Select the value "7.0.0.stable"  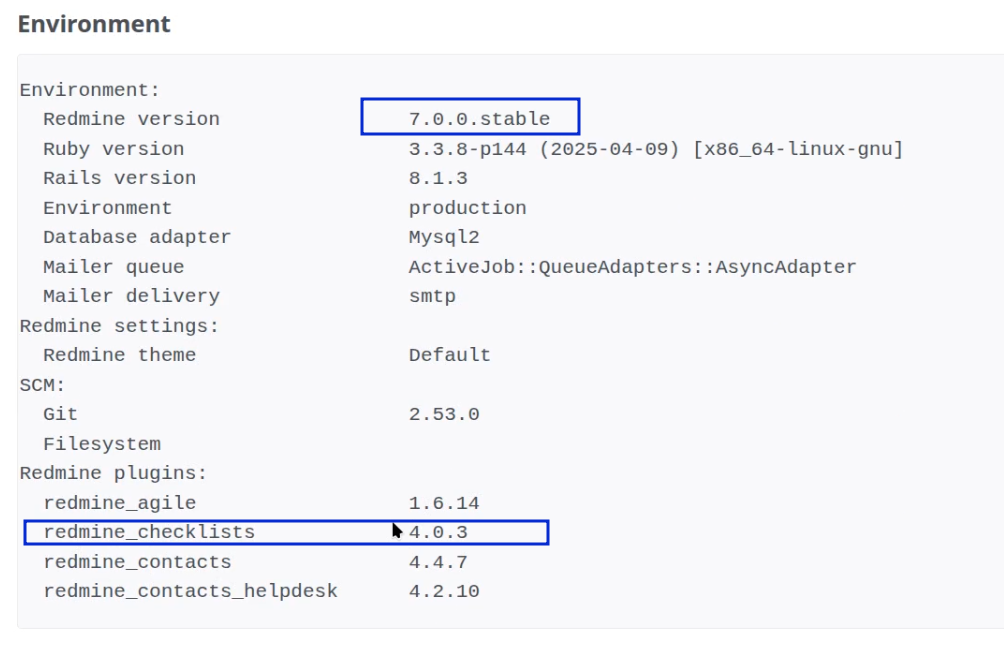(x=479, y=119)
